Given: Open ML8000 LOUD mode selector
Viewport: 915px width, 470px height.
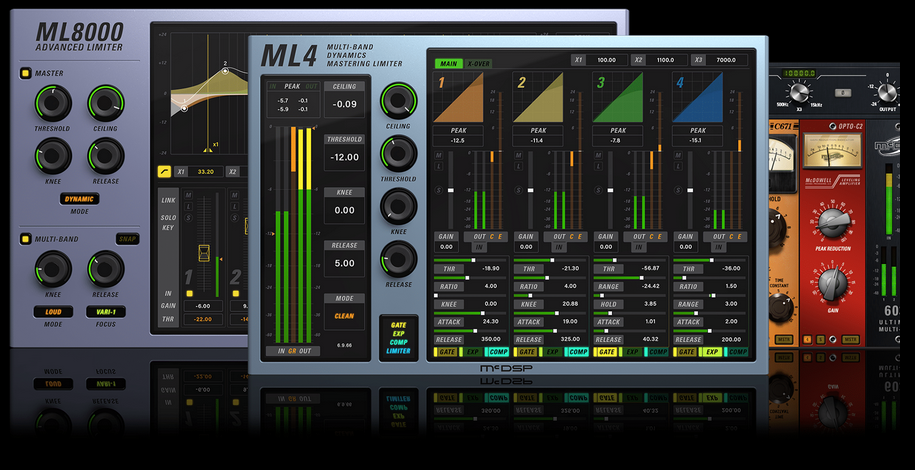Looking at the screenshot, I should (x=53, y=312).
